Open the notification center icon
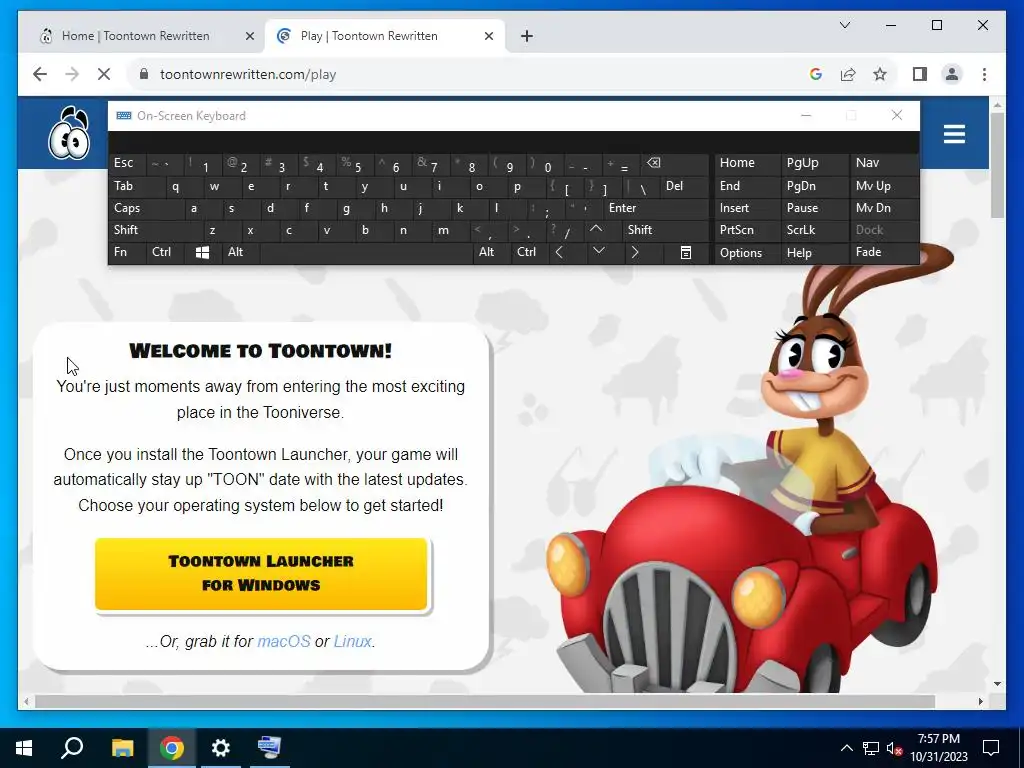1024x768 pixels. (x=991, y=748)
